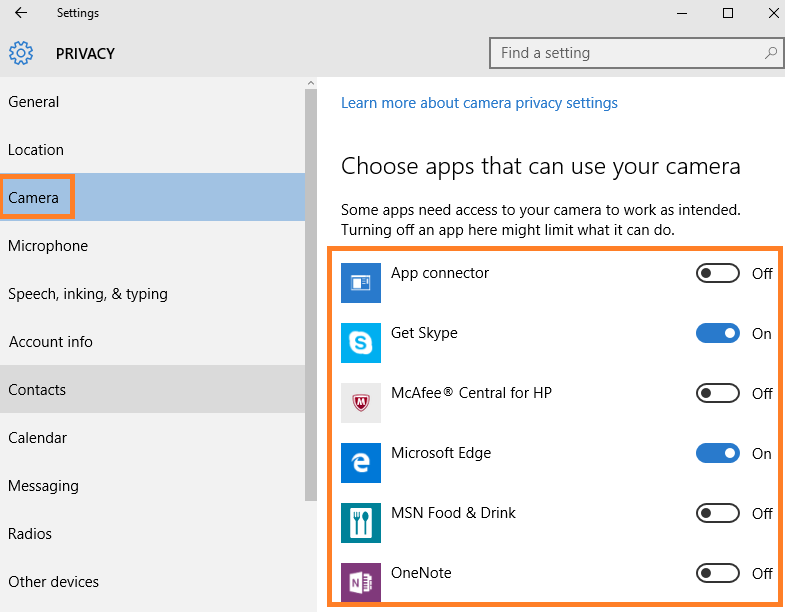The width and height of the screenshot is (785, 612).
Task: Click the OneNote label
Action: pyautogui.click(x=421, y=572)
